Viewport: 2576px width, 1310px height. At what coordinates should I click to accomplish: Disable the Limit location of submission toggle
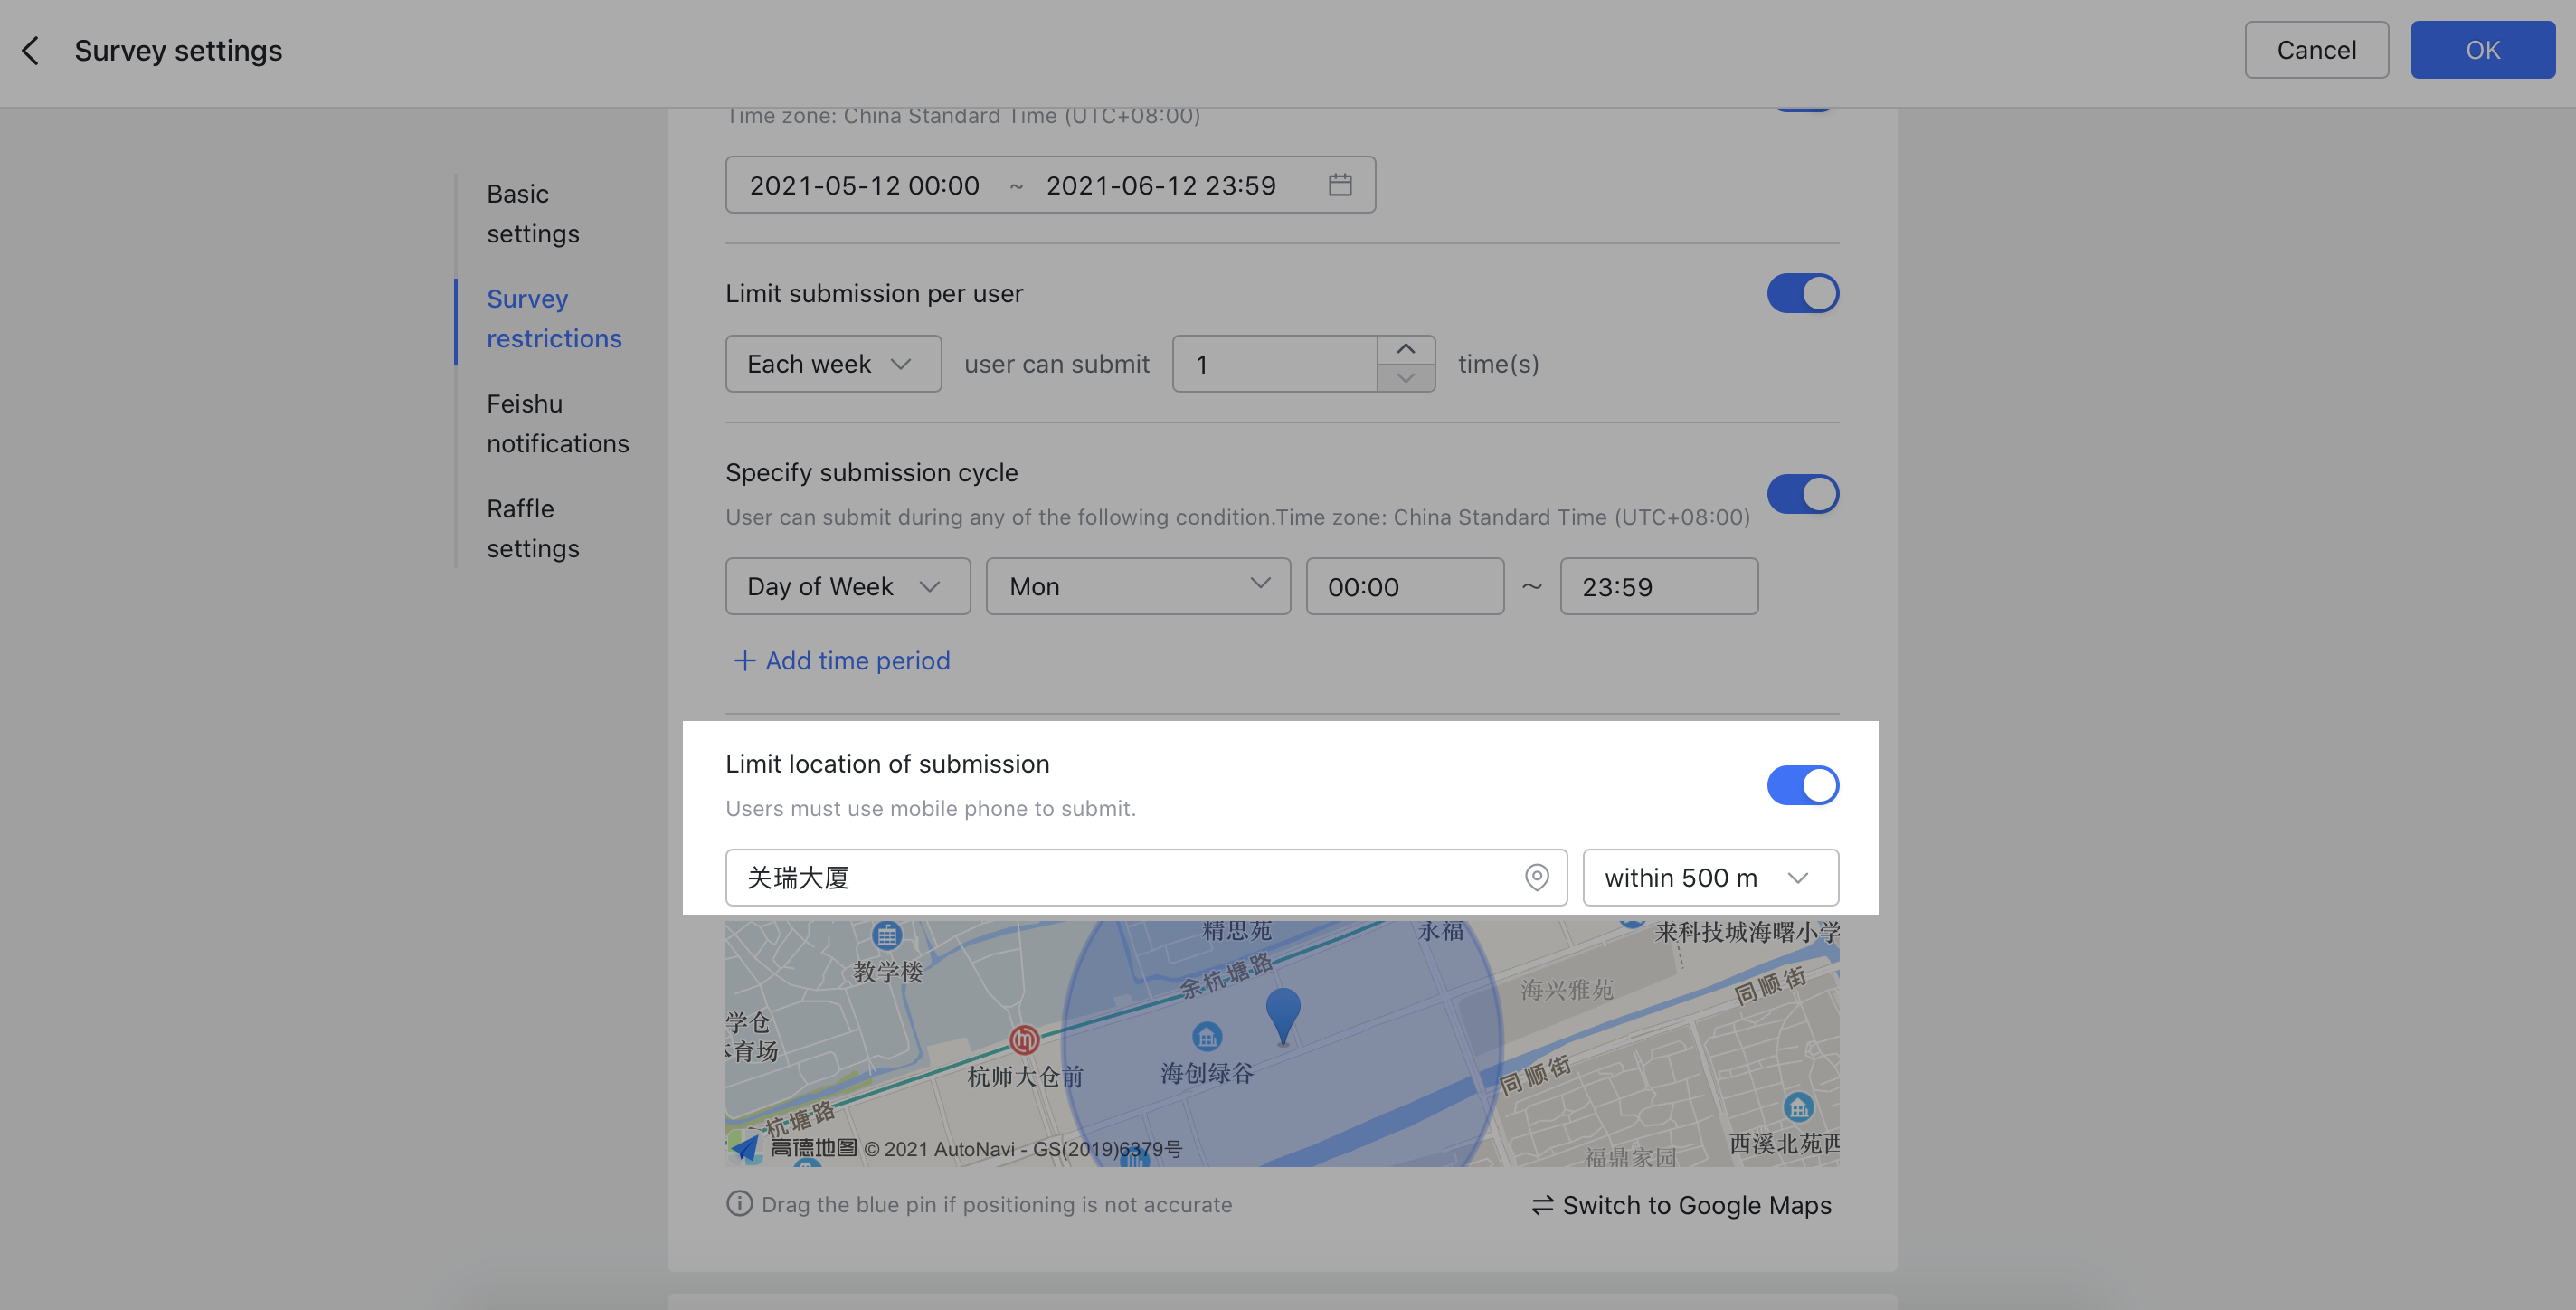1802,785
